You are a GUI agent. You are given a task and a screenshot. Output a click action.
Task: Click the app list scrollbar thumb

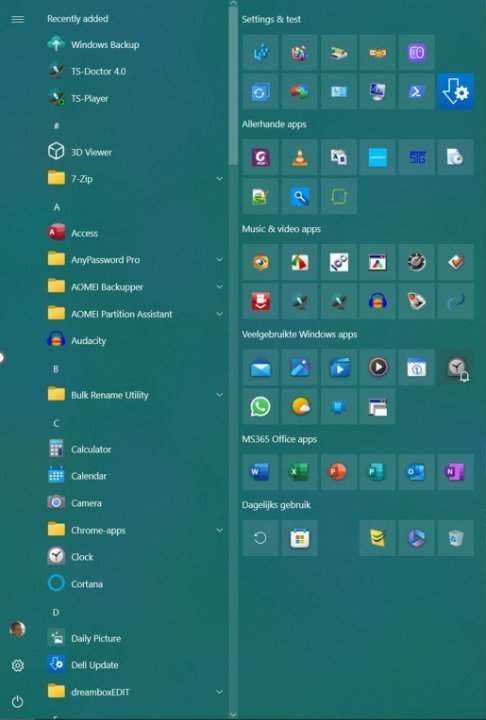pos(233,86)
